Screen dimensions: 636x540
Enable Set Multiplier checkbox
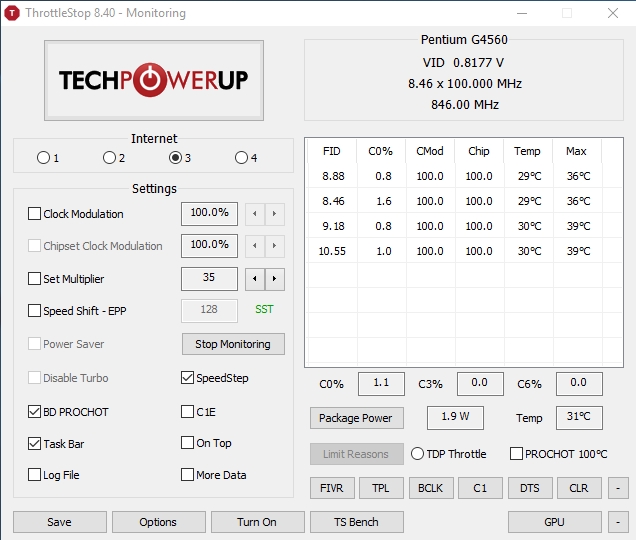pyautogui.click(x=34, y=279)
